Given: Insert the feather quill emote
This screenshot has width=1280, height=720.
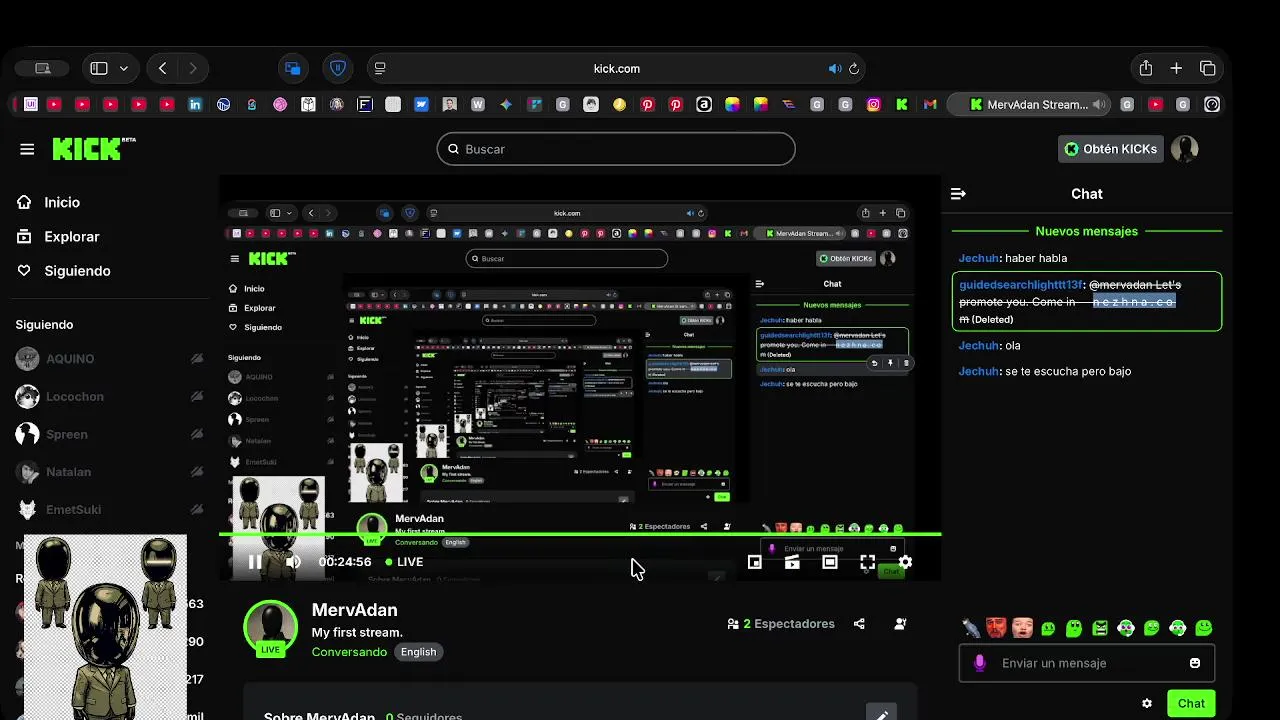Looking at the screenshot, I should pyautogui.click(x=971, y=628).
